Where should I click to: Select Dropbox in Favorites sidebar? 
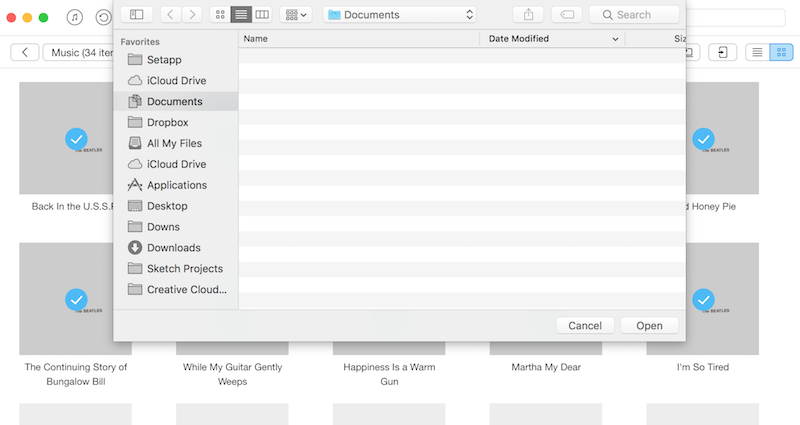coord(176,122)
